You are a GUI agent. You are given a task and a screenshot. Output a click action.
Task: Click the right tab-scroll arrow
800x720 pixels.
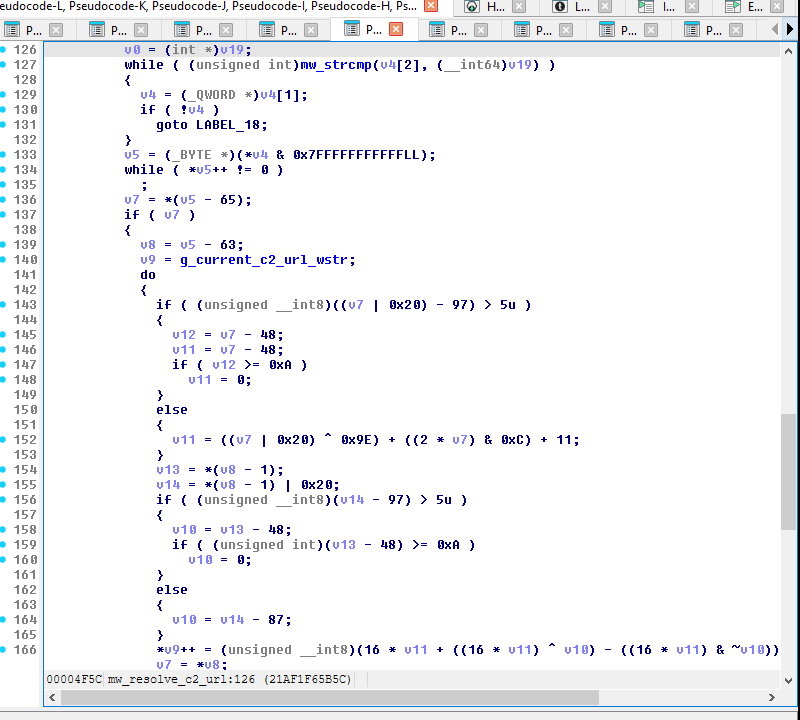point(791,29)
